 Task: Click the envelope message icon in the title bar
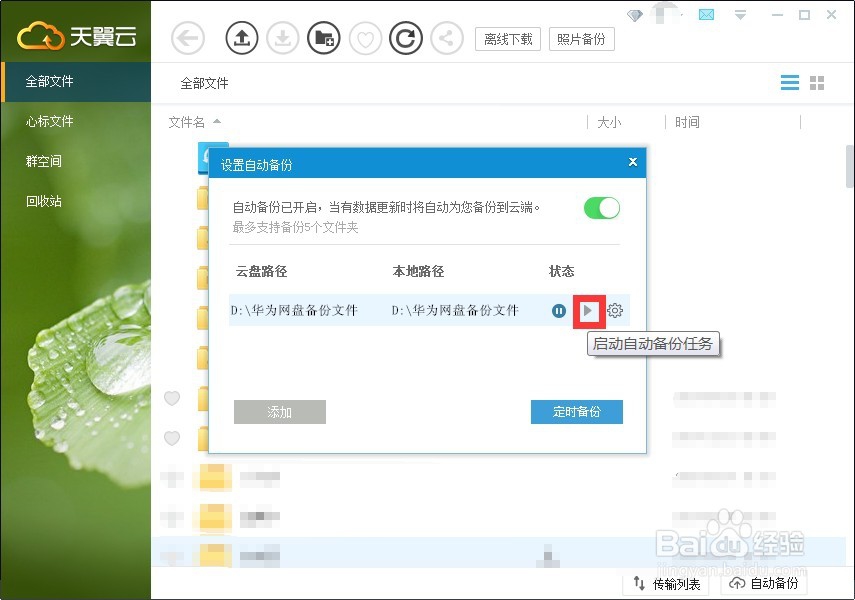(705, 14)
